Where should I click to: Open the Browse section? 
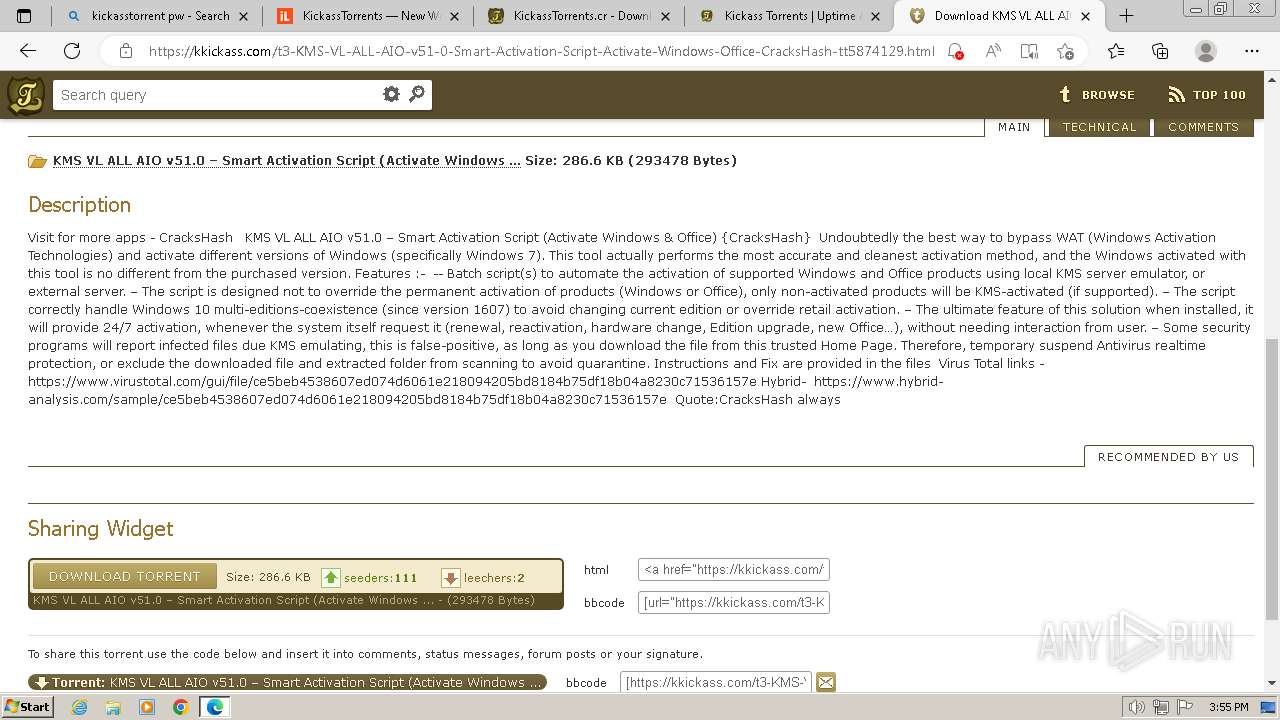1097,95
